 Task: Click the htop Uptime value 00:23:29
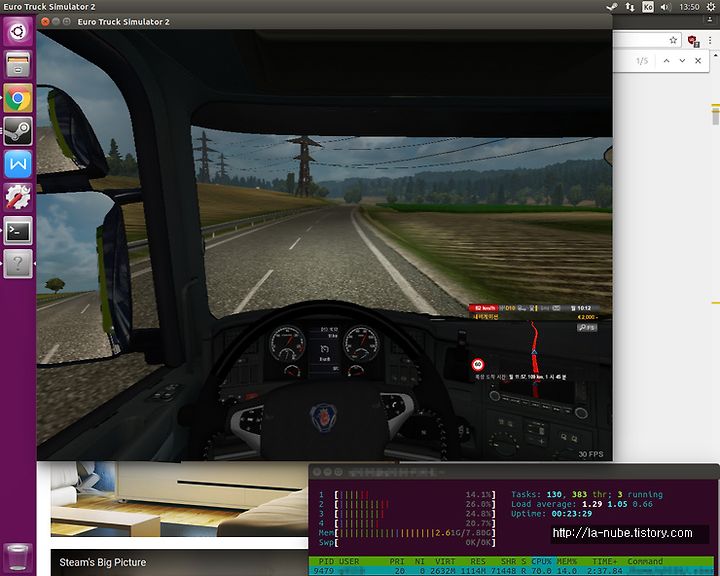point(572,514)
